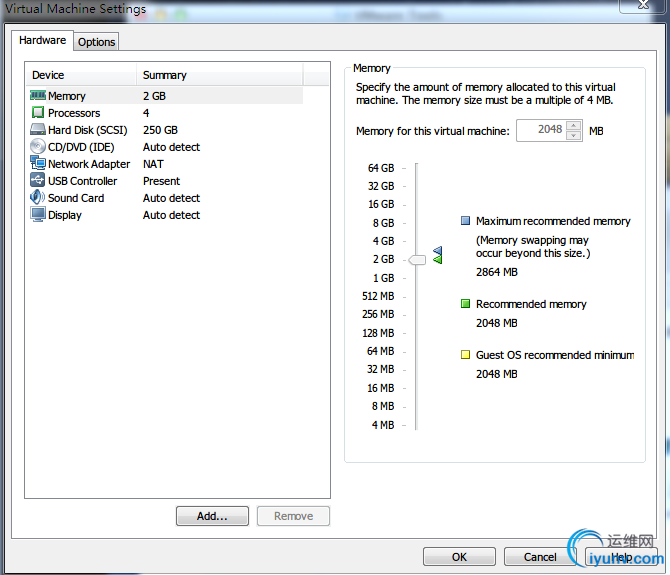Select the Memory device icon

click(38, 95)
